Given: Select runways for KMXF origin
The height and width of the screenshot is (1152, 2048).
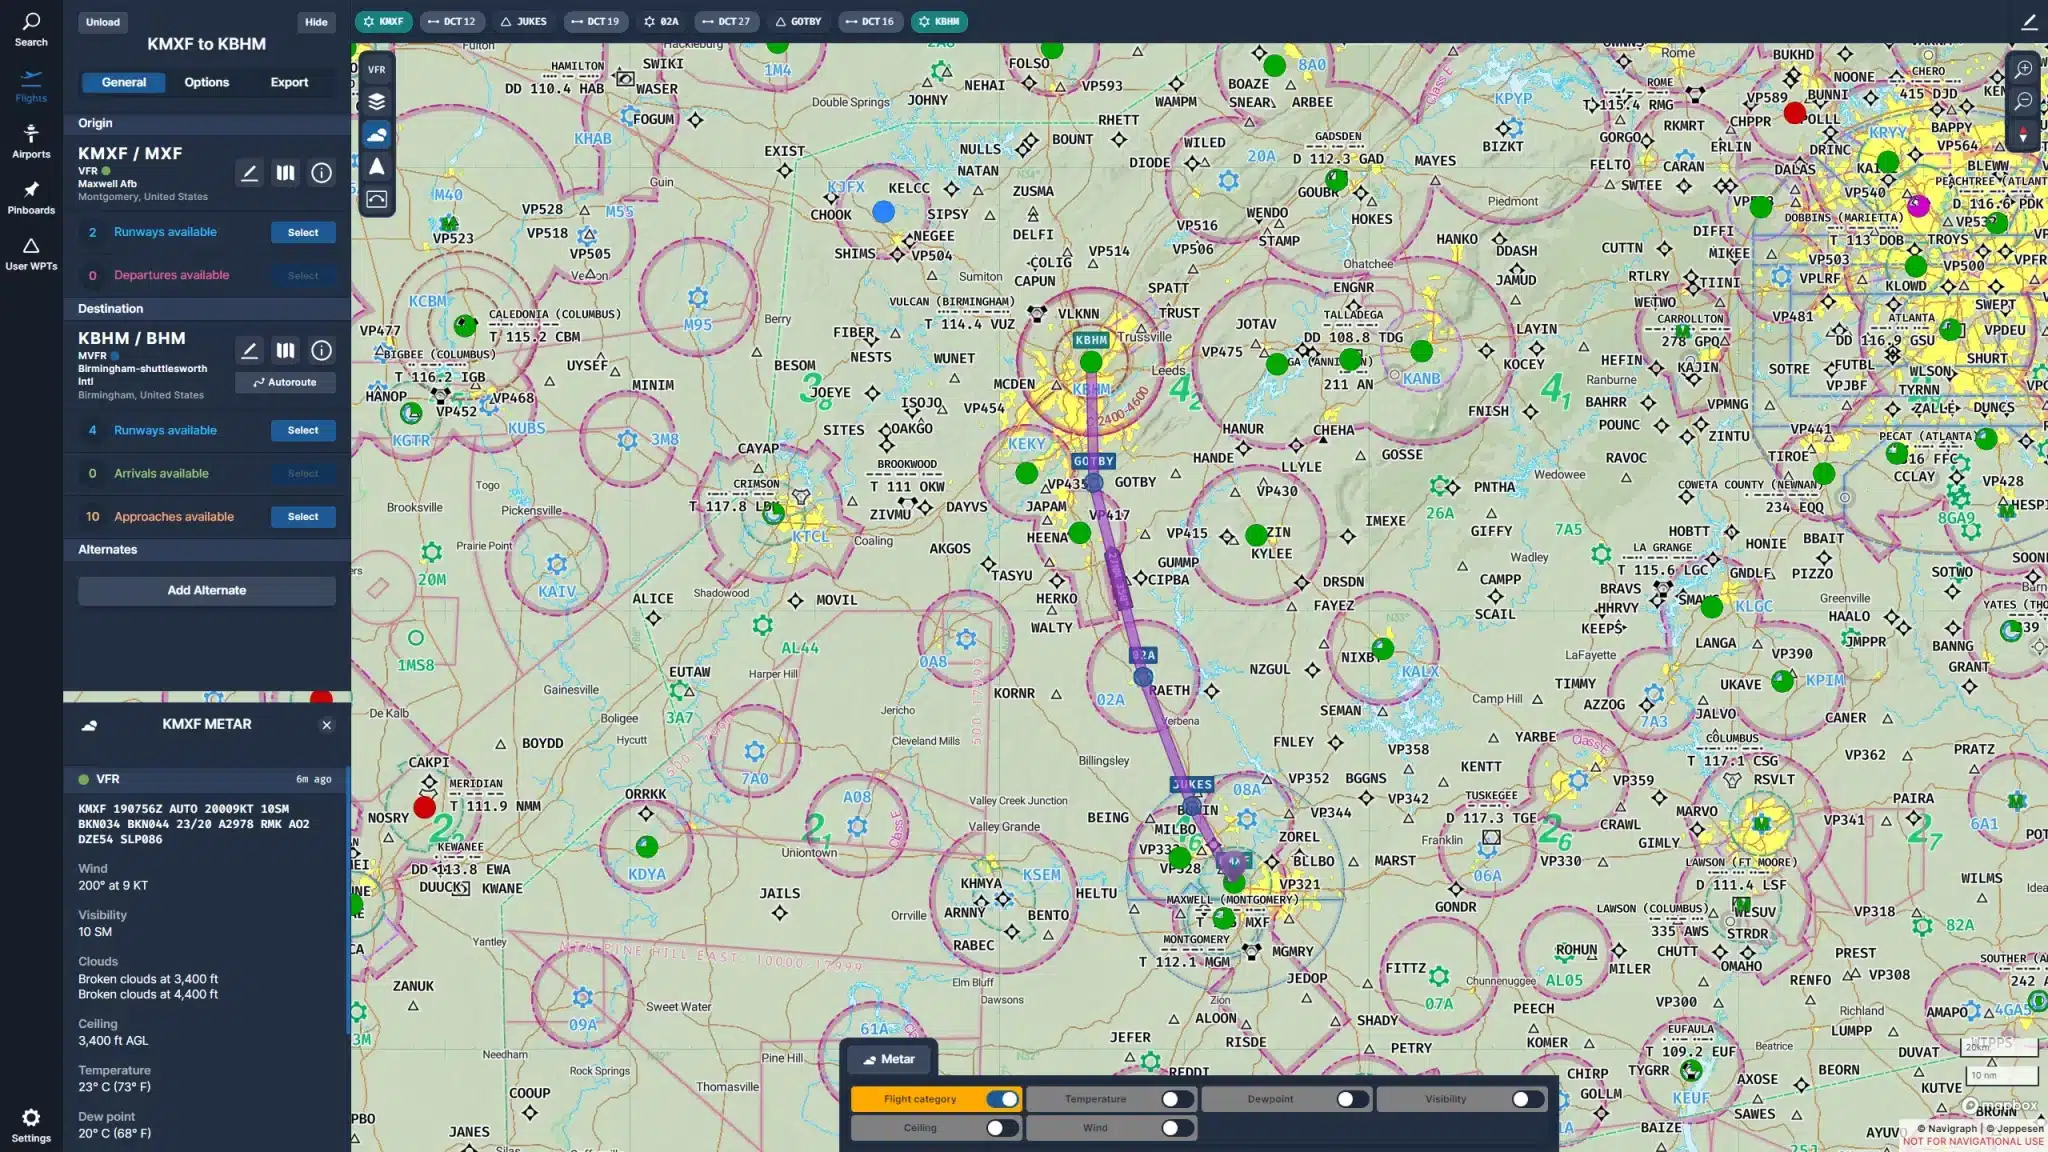Looking at the screenshot, I should [303, 232].
